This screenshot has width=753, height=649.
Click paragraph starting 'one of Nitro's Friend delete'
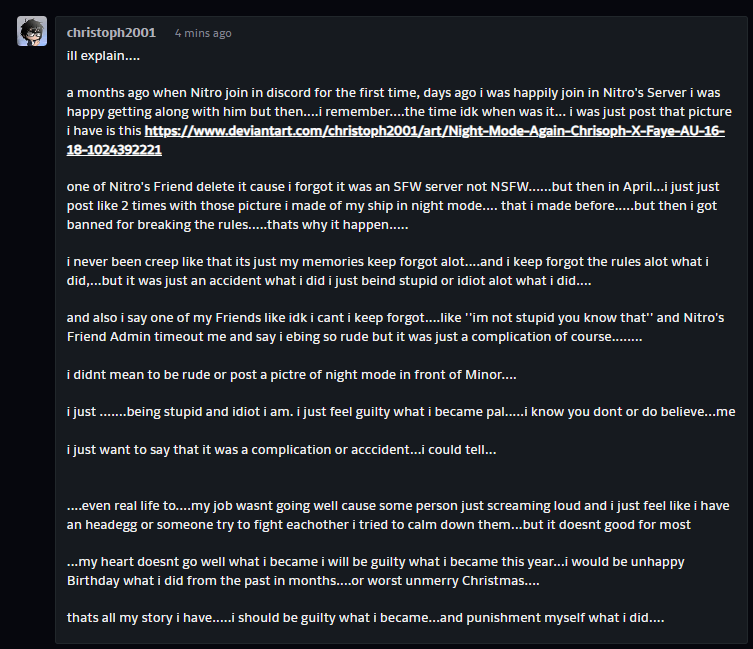click(x=393, y=206)
